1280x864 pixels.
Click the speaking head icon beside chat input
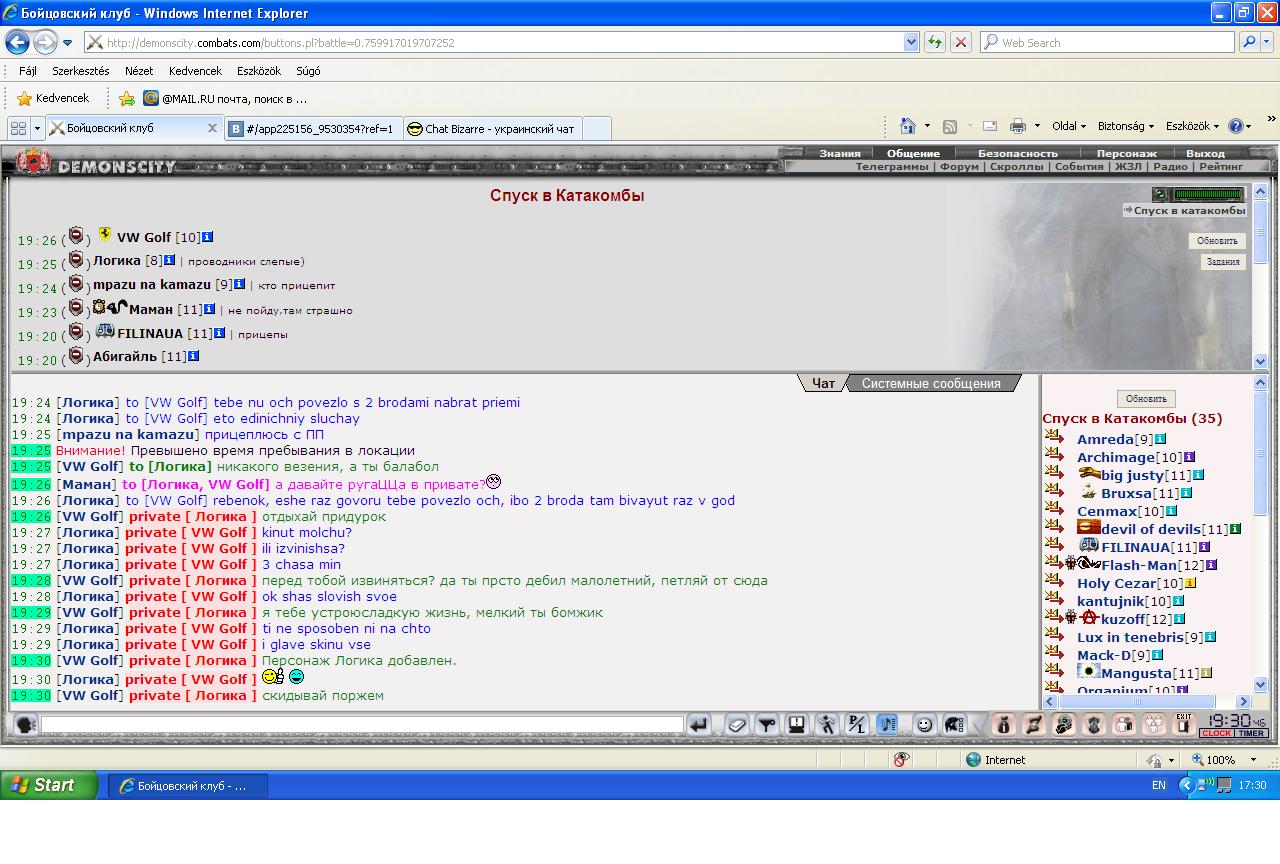[x=26, y=725]
